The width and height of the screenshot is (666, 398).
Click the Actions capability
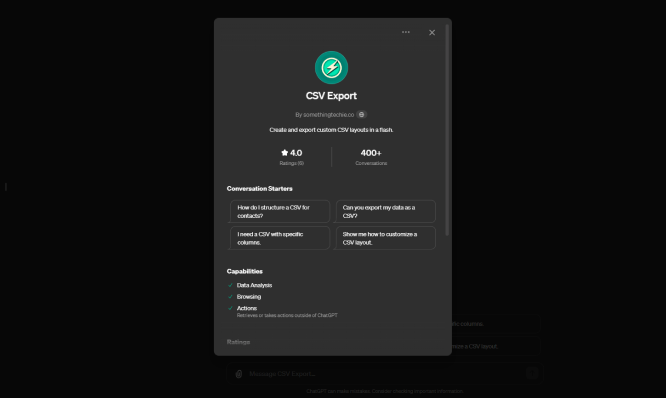(247, 308)
